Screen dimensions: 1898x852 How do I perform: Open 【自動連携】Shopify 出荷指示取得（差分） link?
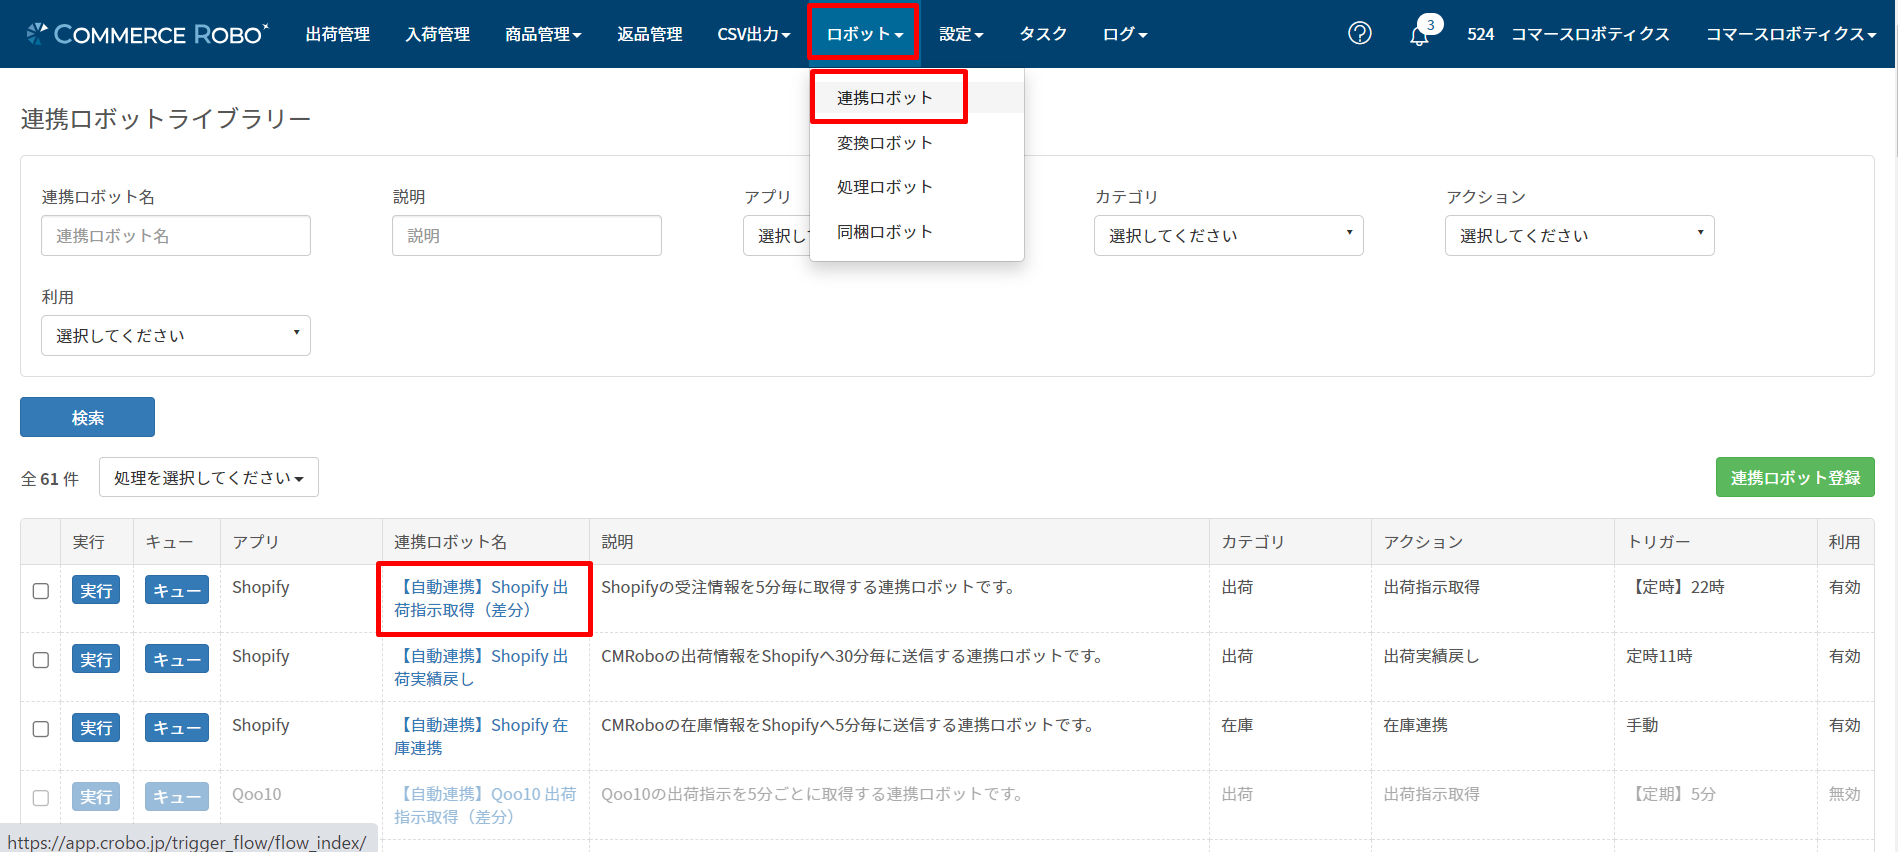pos(481,598)
